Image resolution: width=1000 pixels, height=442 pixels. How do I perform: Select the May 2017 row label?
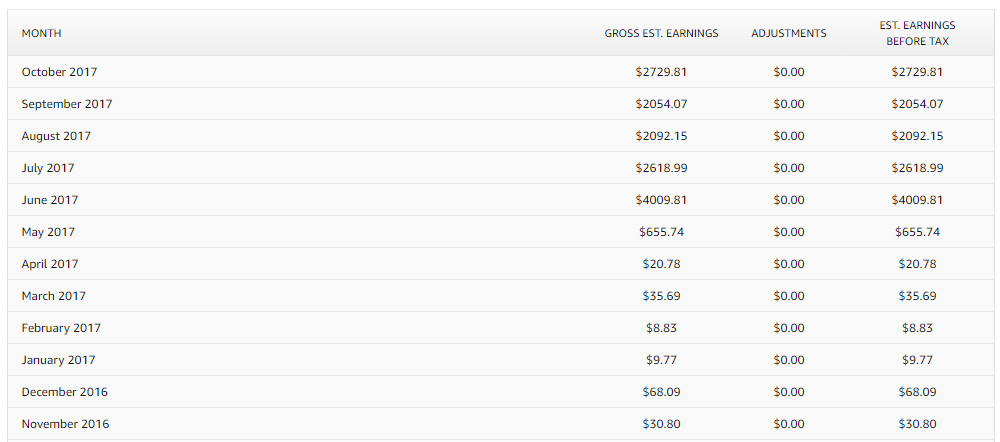(x=48, y=232)
